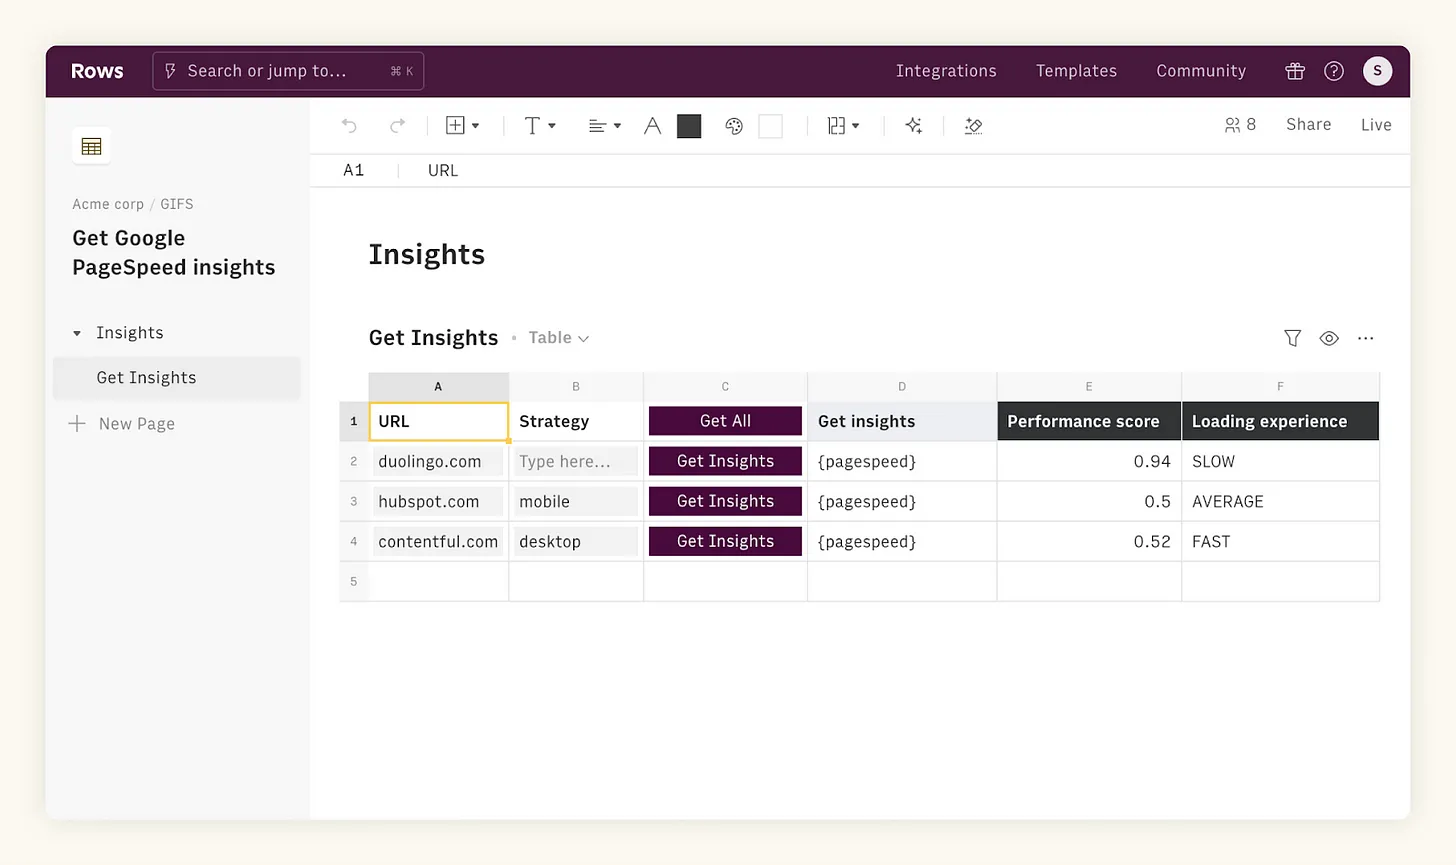Open the text format dropdown
Image resolution: width=1456 pixels, height=865 pixels.
[x=540, y=125]
